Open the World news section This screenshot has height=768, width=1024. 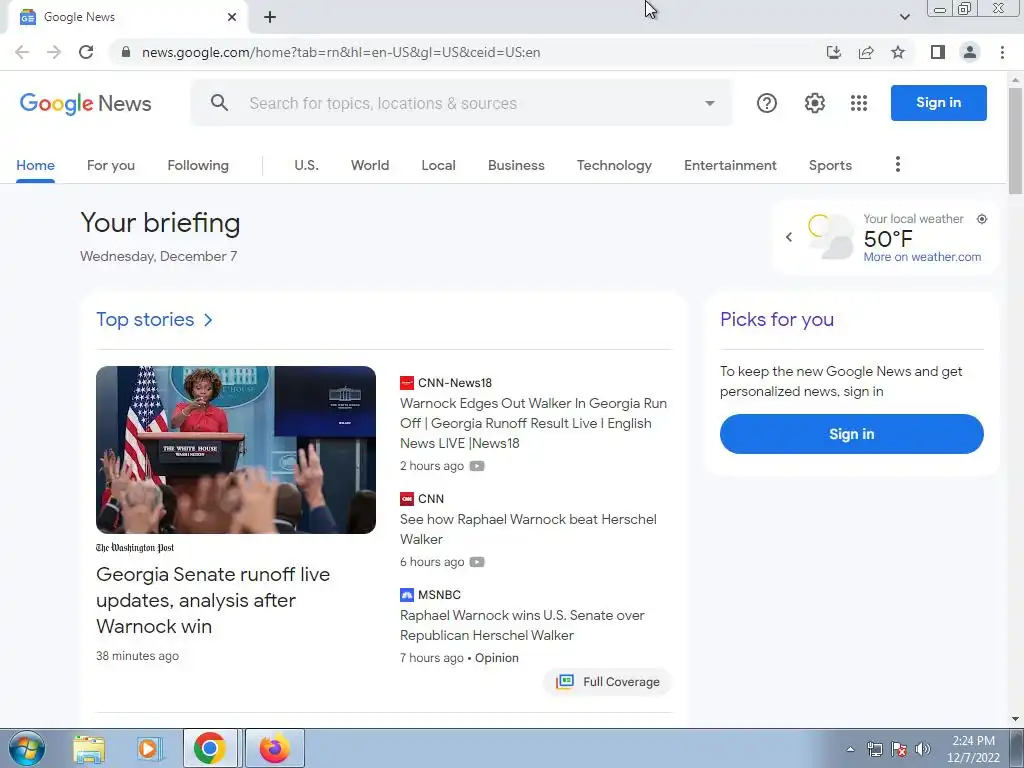point(370,165)
